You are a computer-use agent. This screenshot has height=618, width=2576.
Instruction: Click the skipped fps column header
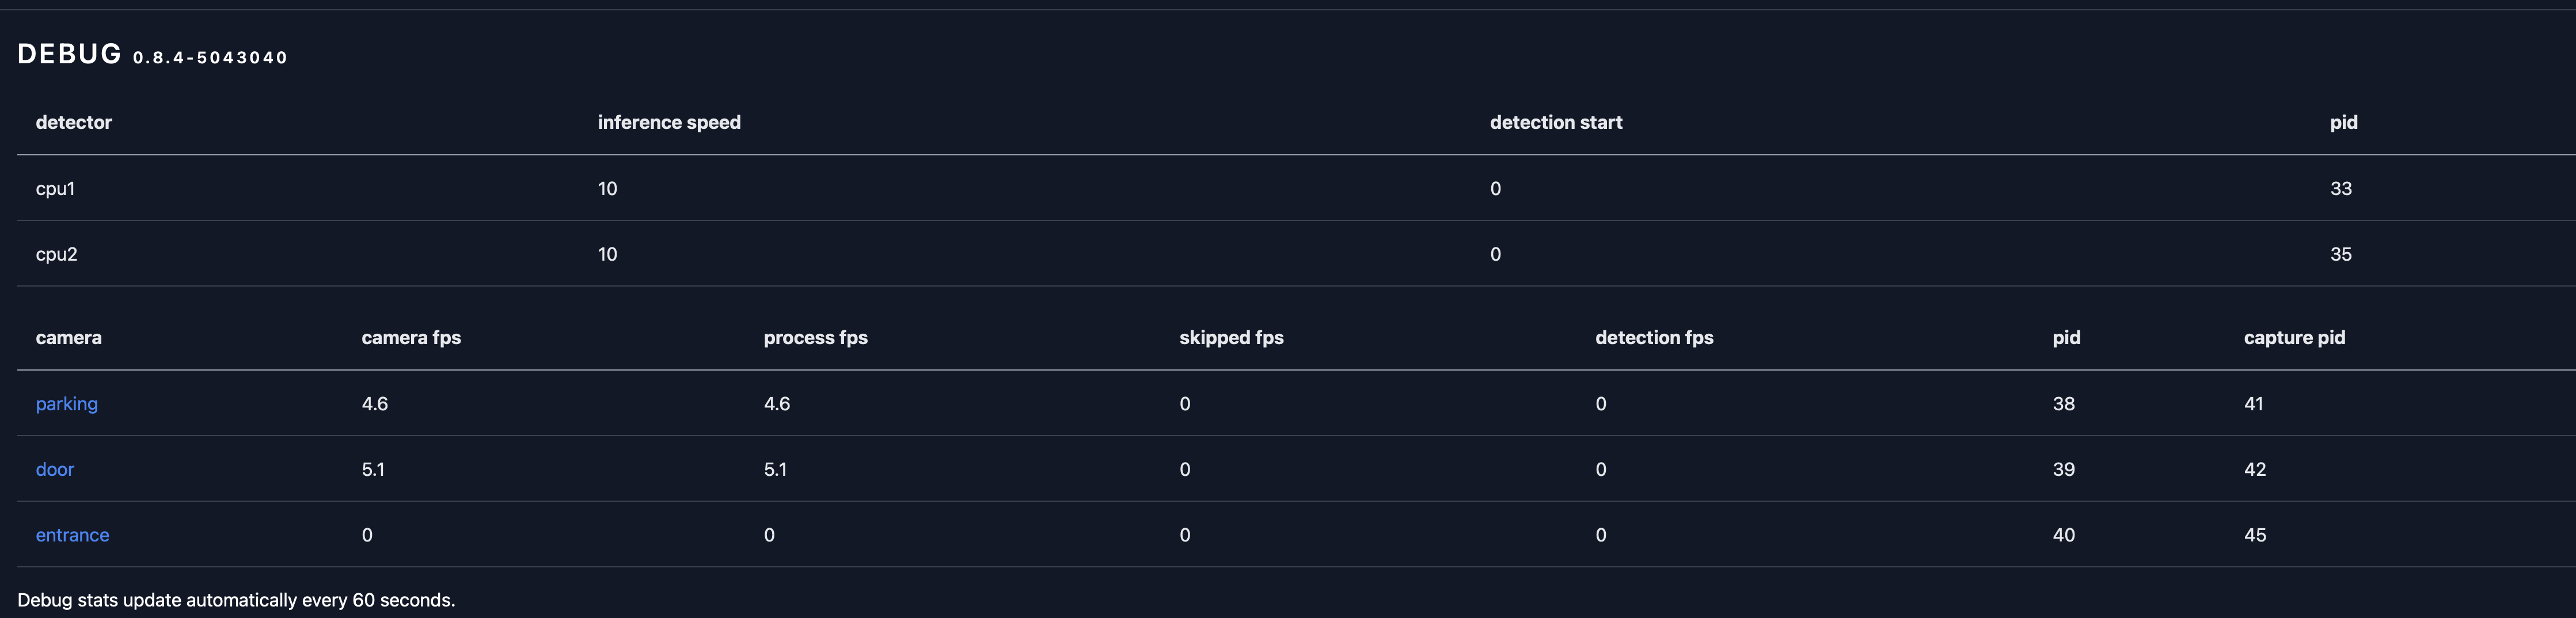[1231, 338]
